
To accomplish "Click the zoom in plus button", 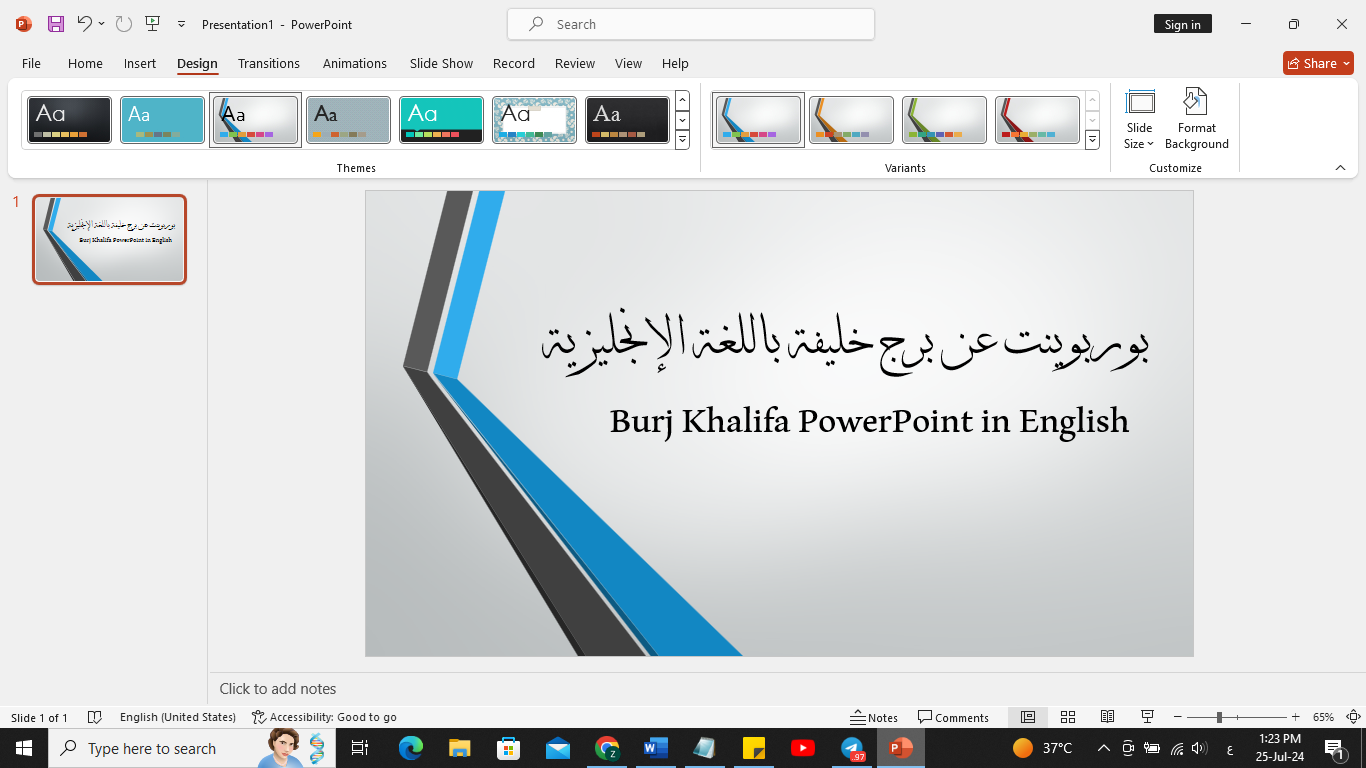I will click(x=1296, y=717).
